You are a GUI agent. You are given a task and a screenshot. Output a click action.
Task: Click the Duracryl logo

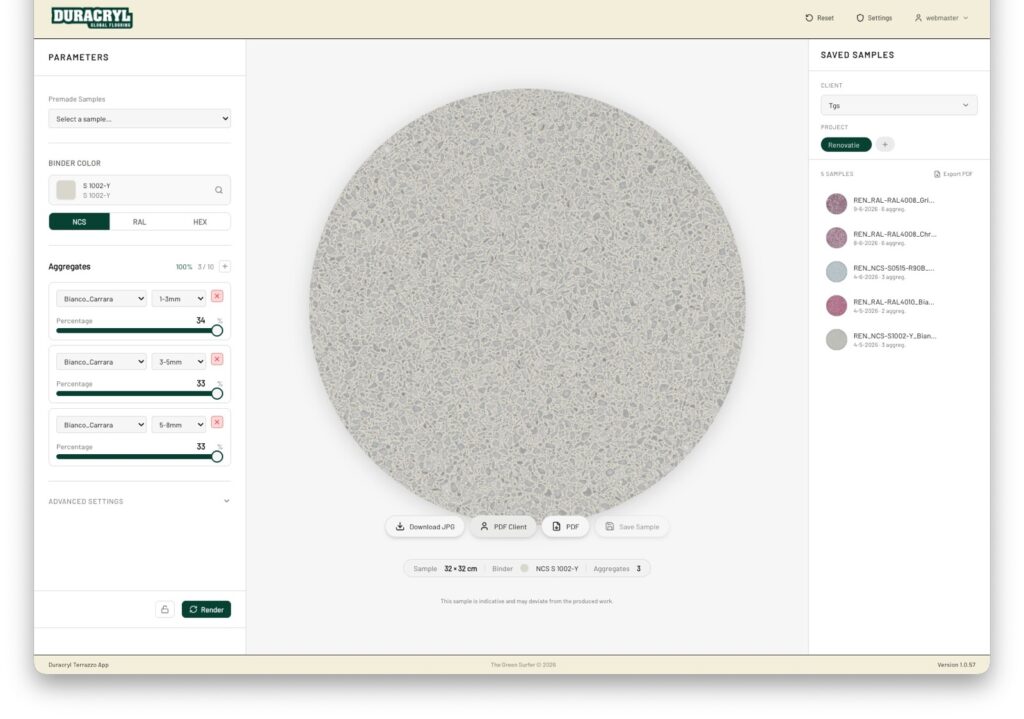coord(92,17)
